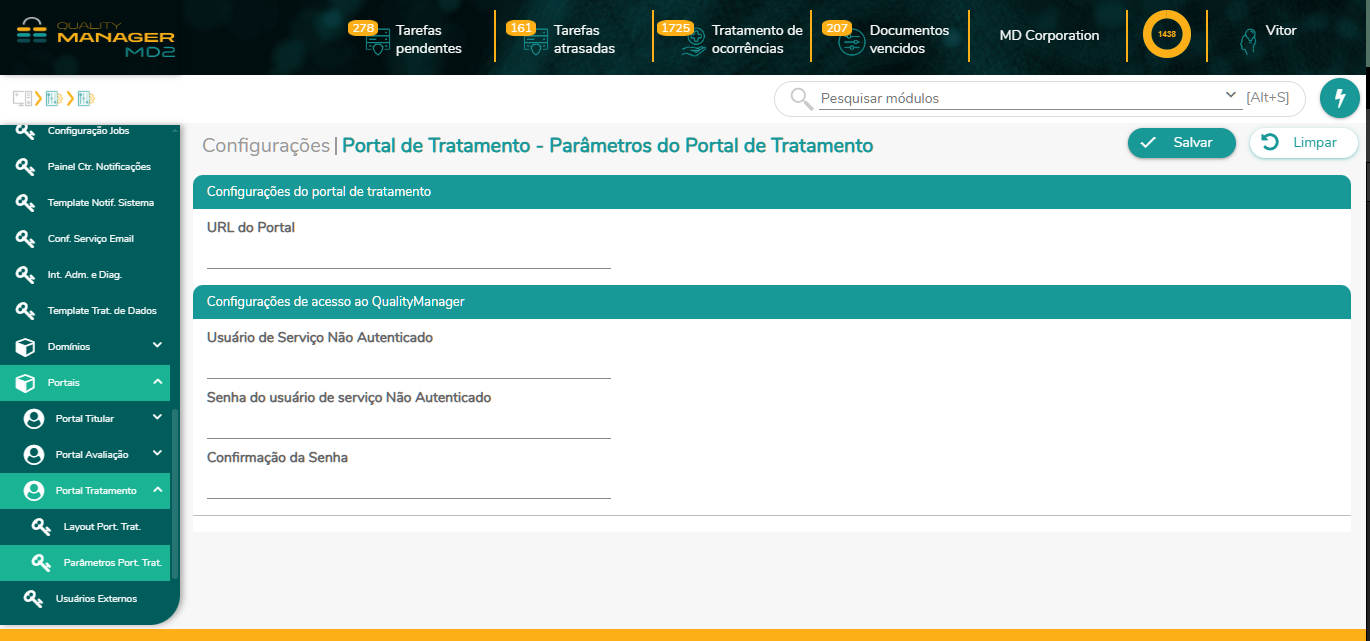This screenshot has height=641, width=1370.
Task: Focus Usuário de Serviço Não Autenticado field
Action: (x=408, y=365)
